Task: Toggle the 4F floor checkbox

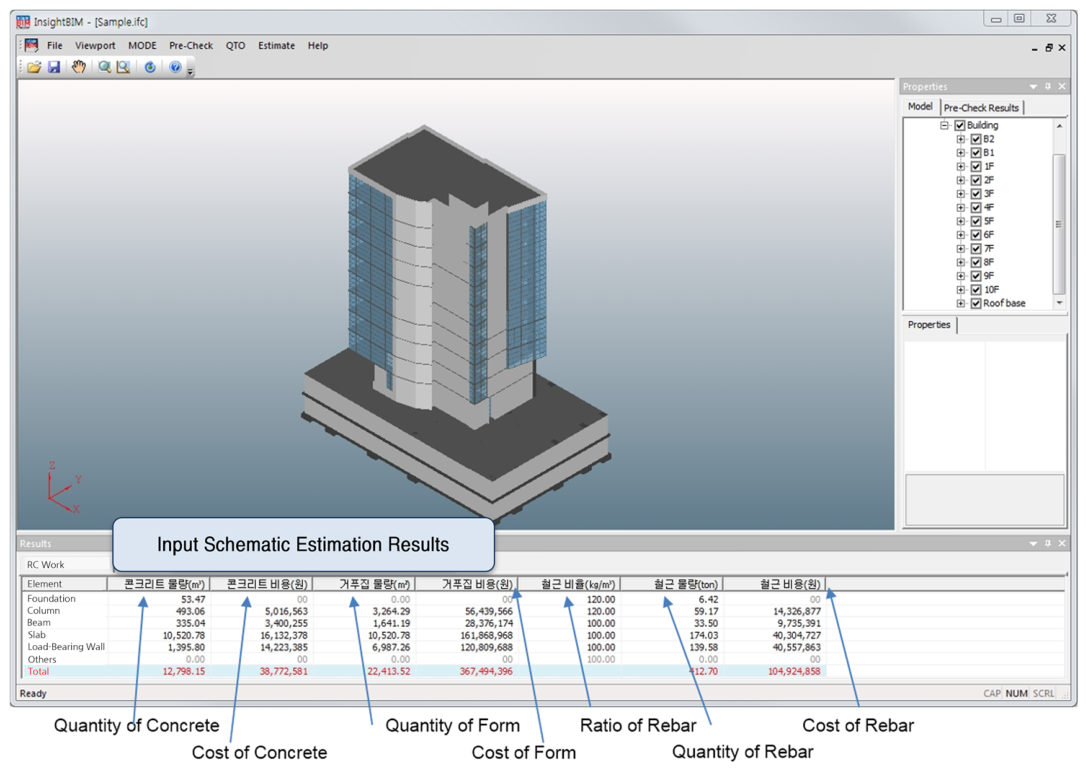Action: click(976, 208)
